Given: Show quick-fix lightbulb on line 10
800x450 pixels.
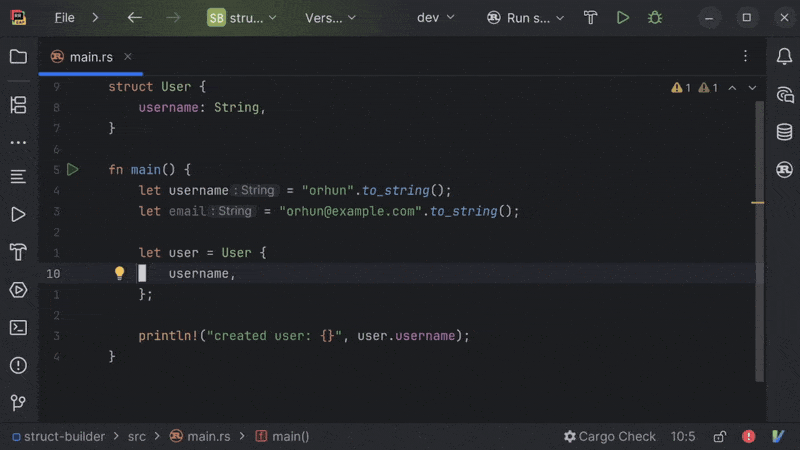Looking at the screenshot, I should tap(119, 273).
